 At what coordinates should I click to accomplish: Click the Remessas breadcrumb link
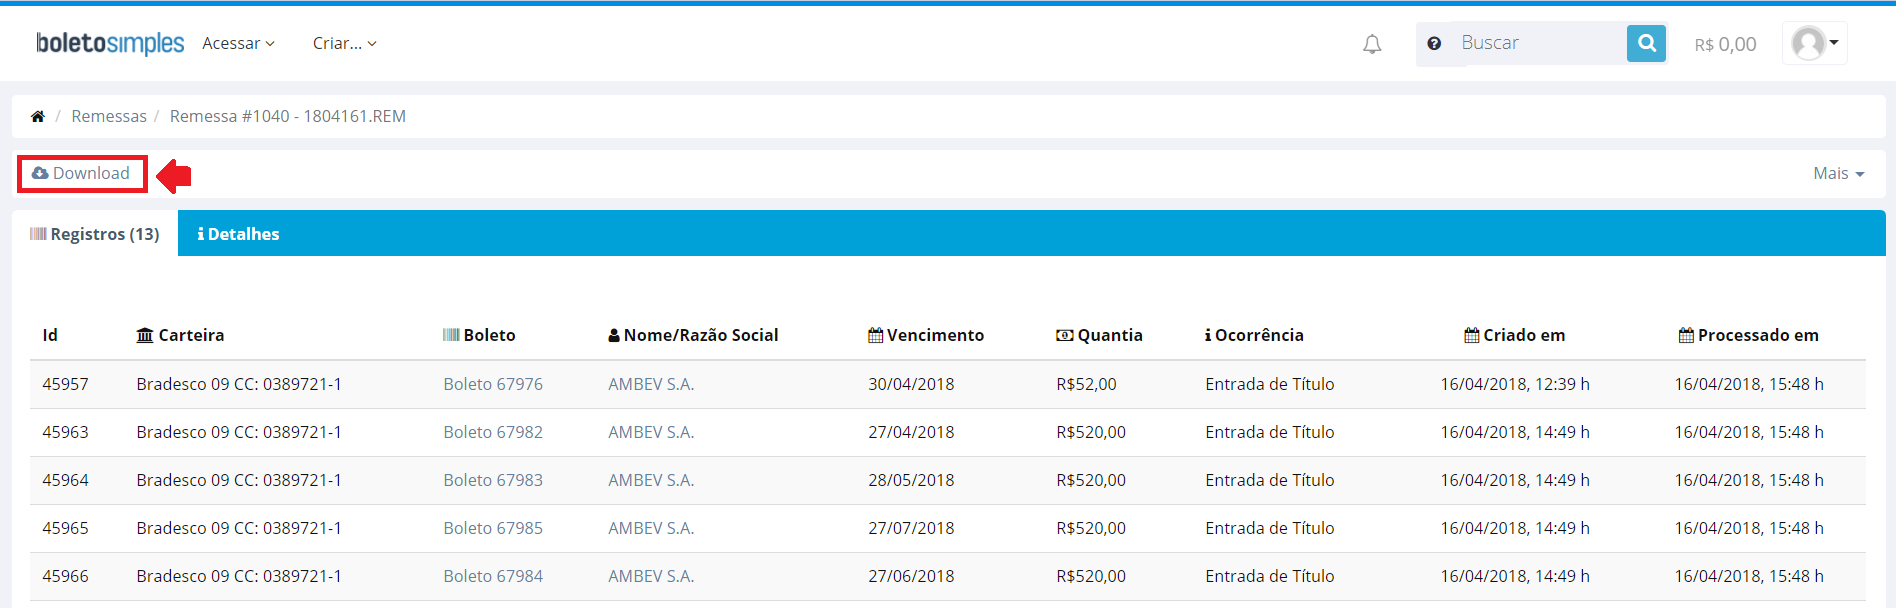[109, 116]
